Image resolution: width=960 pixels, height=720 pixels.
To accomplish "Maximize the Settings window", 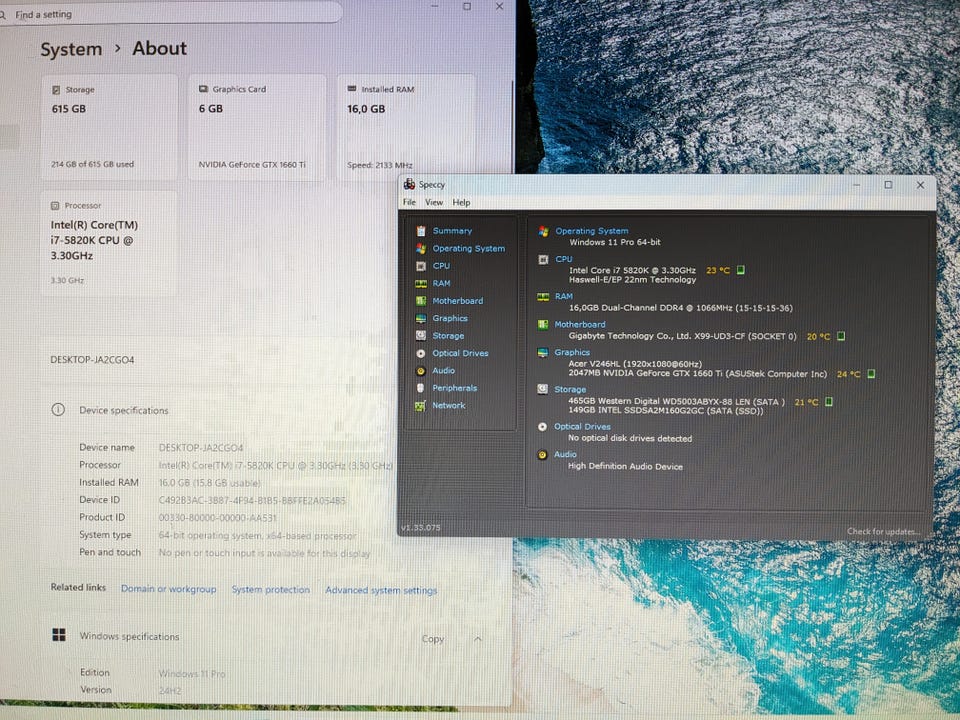I will click(x=467, y=6).
